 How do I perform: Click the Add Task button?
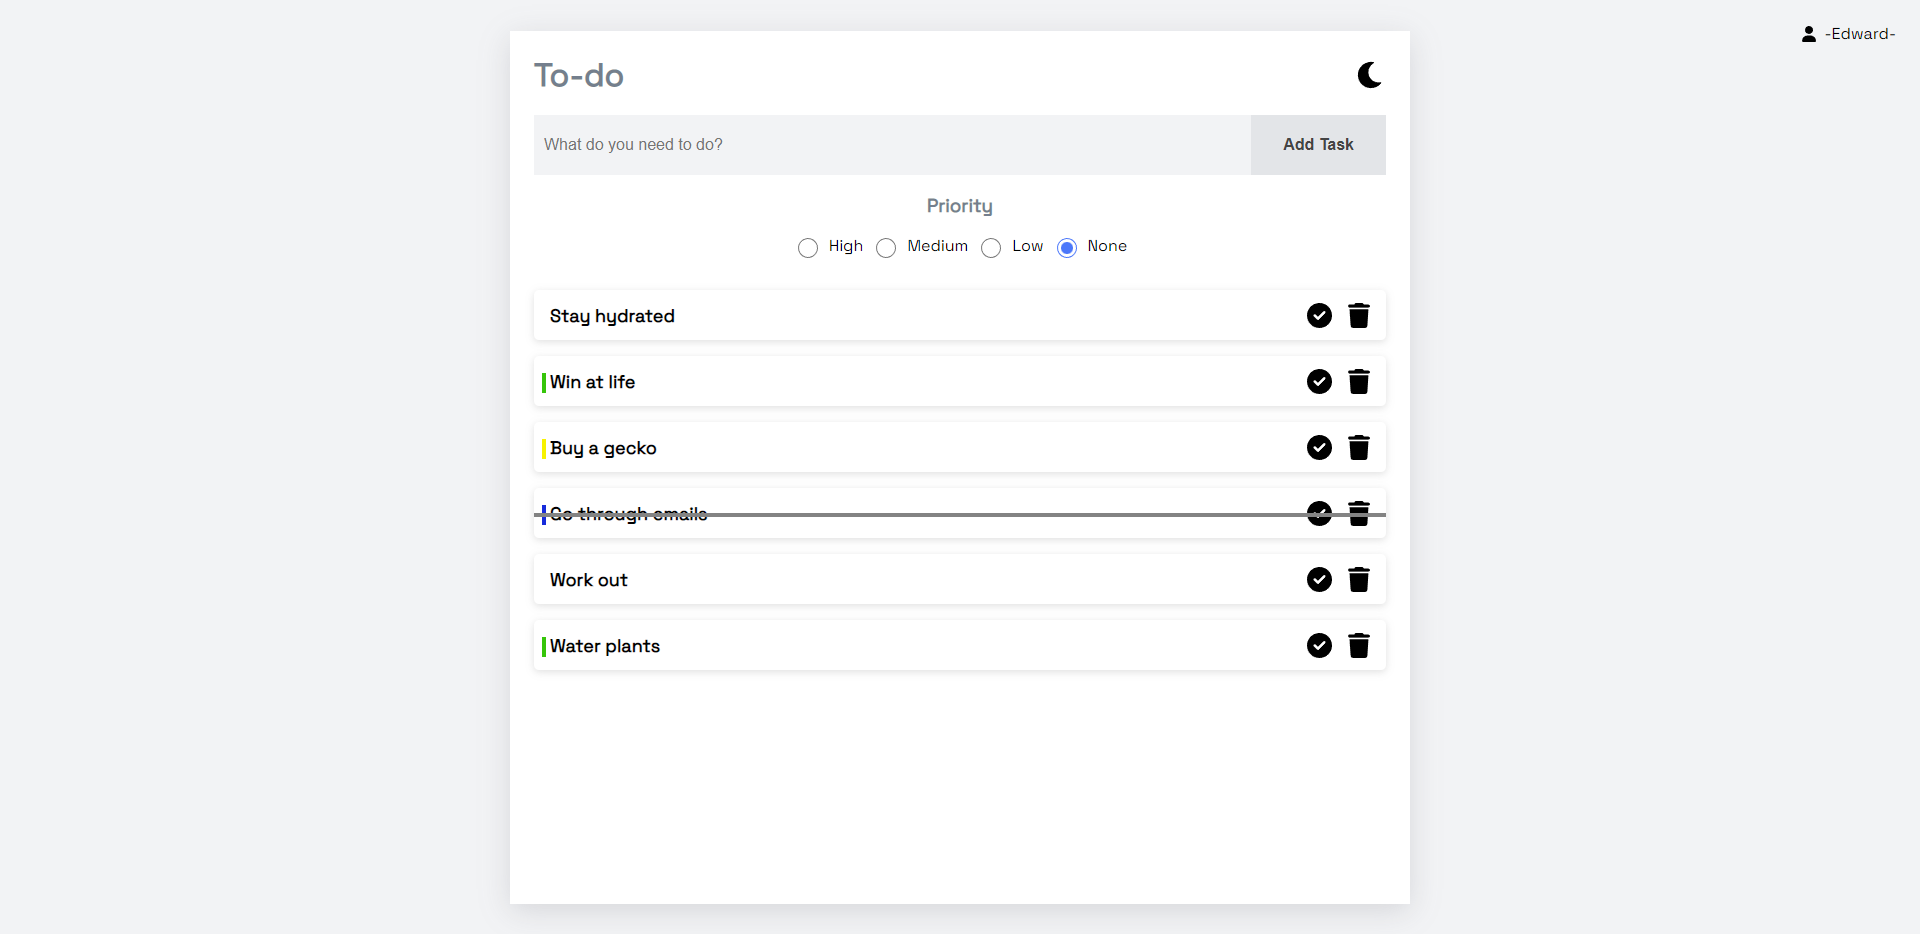pos(1318,144)
